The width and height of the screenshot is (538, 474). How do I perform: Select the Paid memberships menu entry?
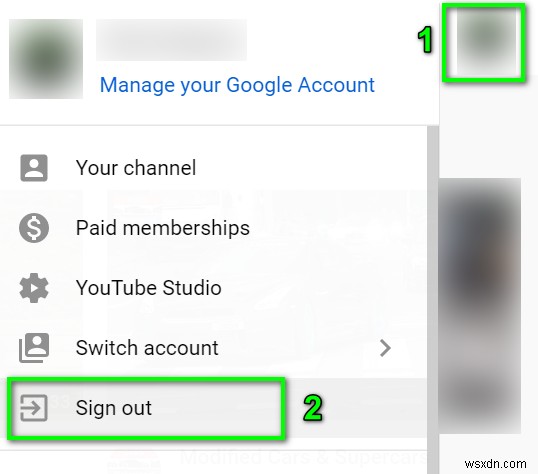(x=213, y=228)
